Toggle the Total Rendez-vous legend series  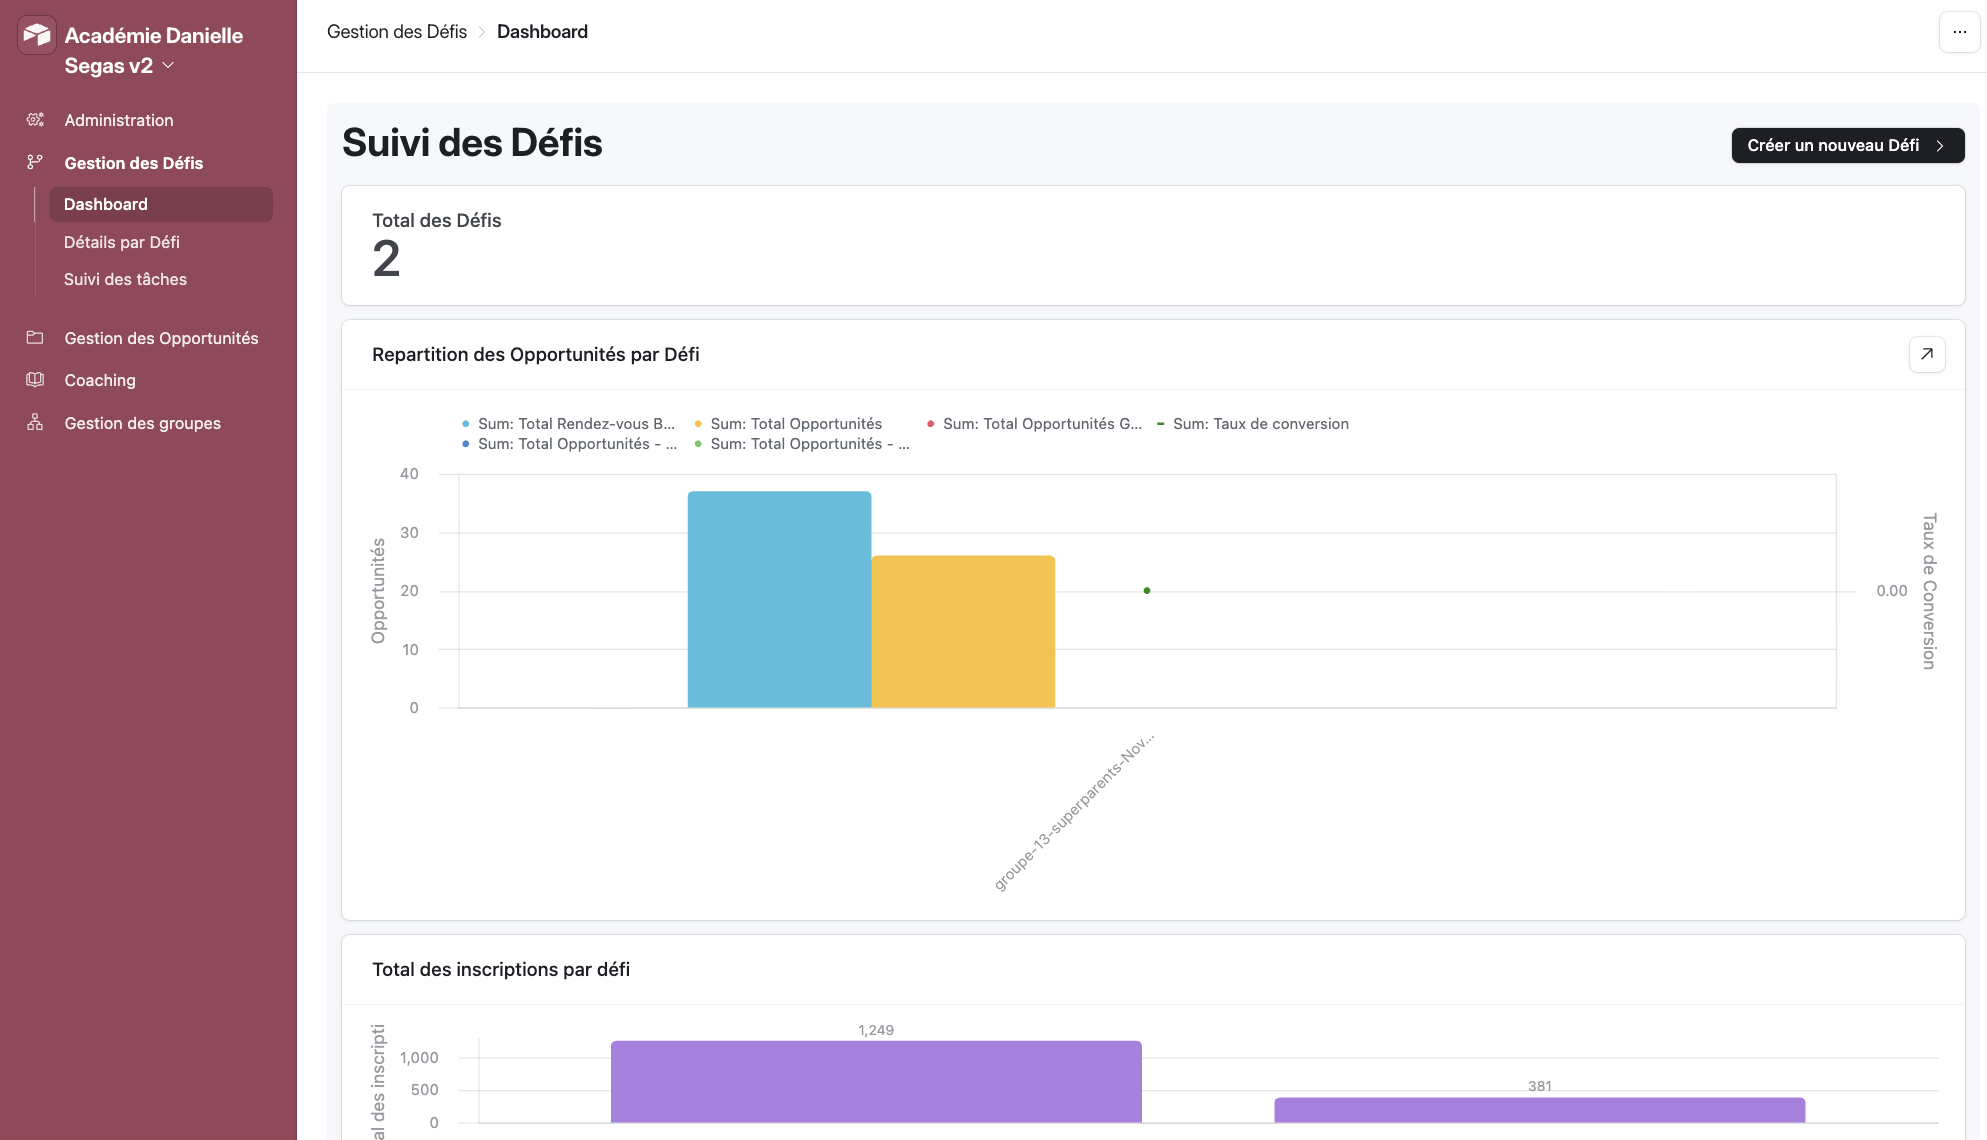click(x=575, y=423)
